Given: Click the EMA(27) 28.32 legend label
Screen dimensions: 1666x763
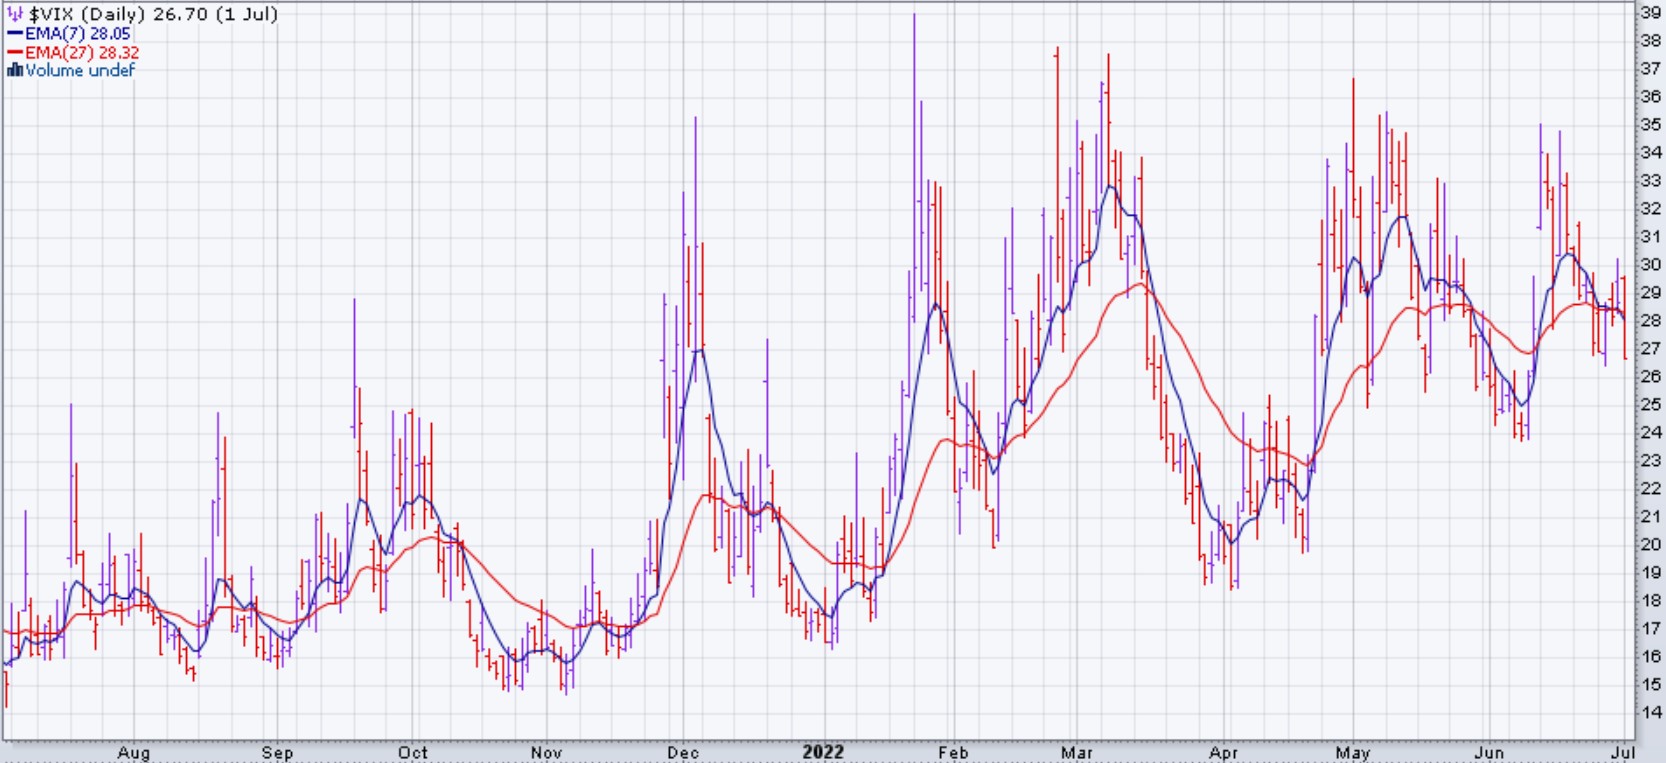Looking at the screenshot, I should pyautogui.click(x=82, y=52).
